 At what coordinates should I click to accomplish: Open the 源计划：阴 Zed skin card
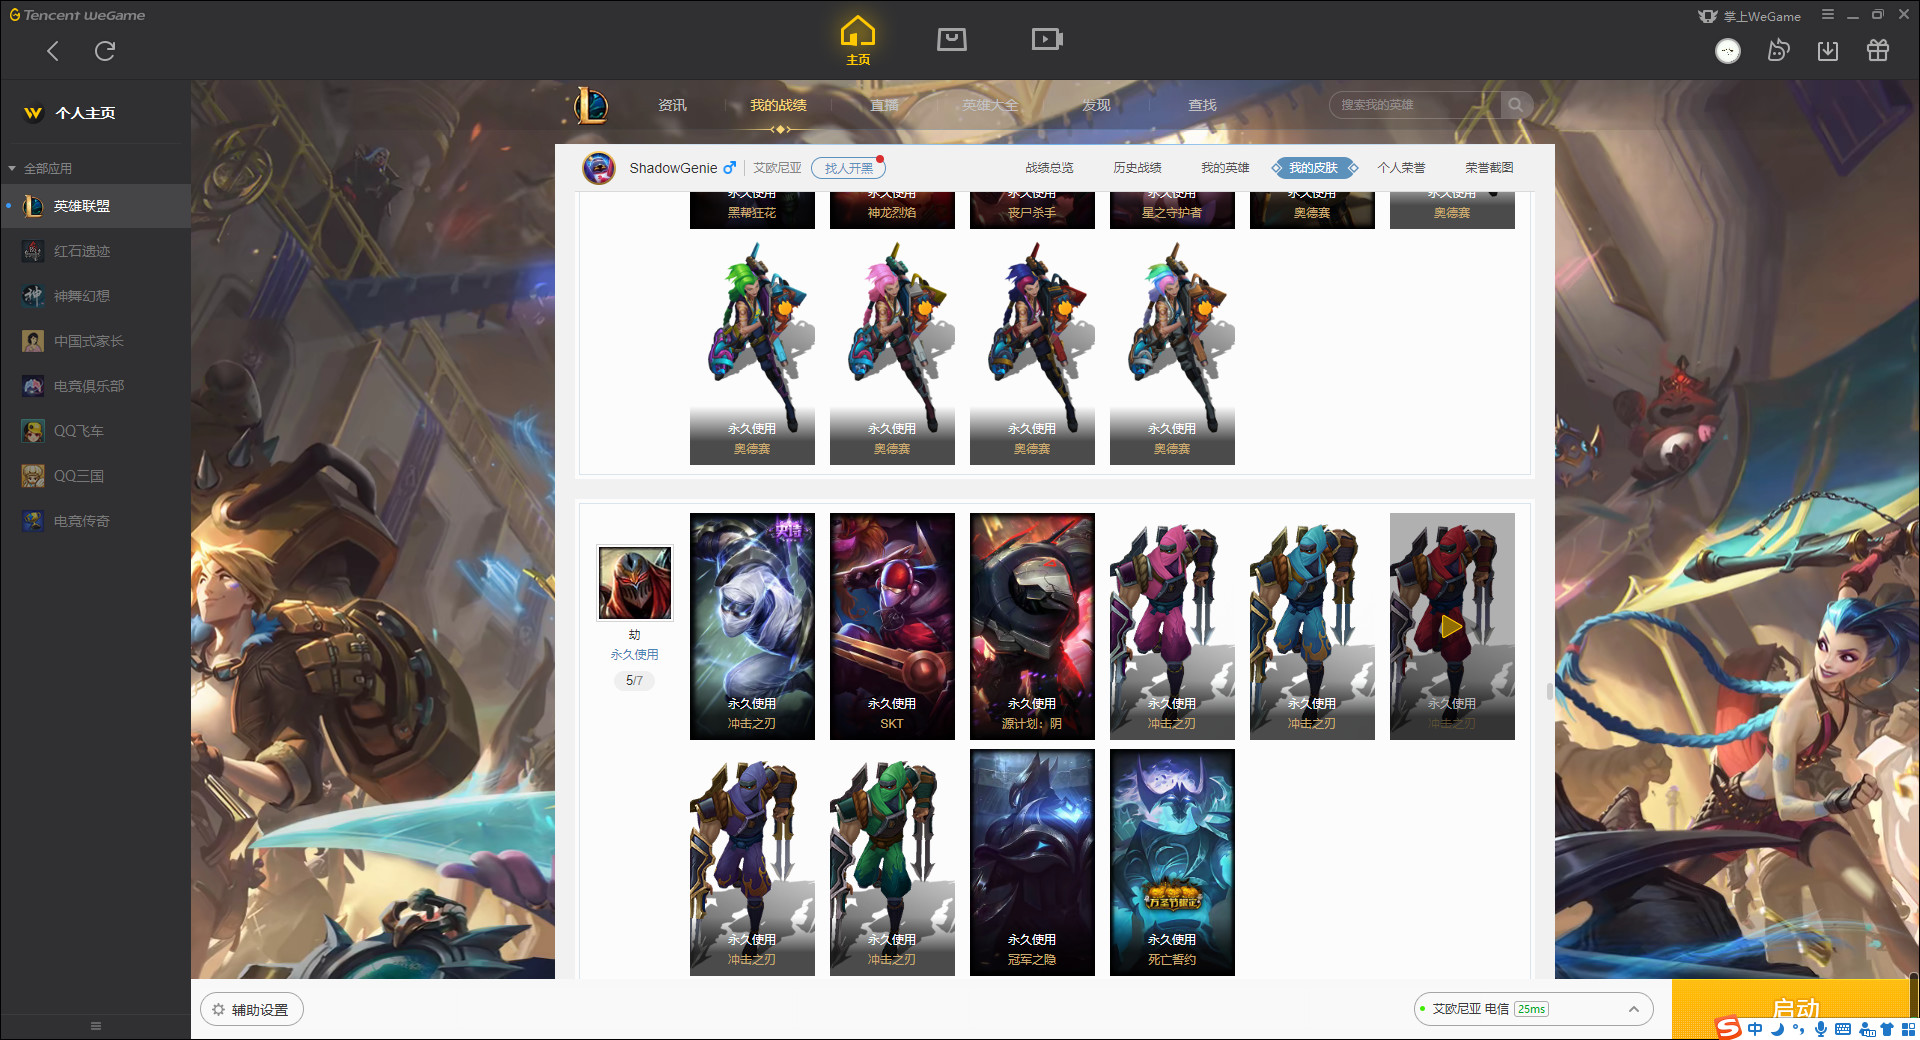pyautogui.click(x=1032, y=626)
